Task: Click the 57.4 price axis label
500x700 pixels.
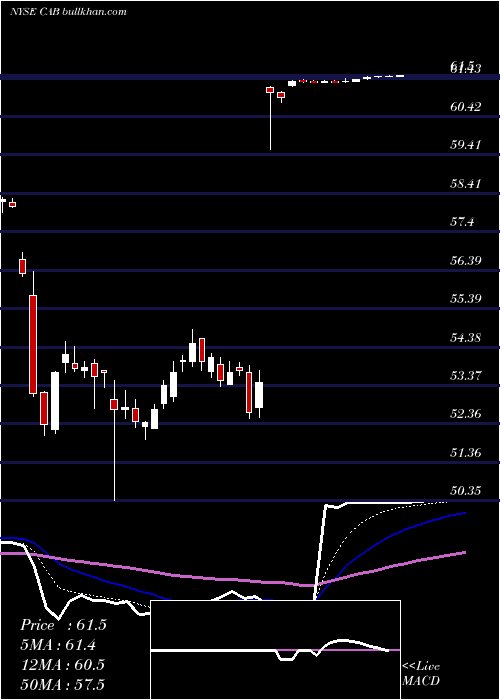Action: point(462,222)
